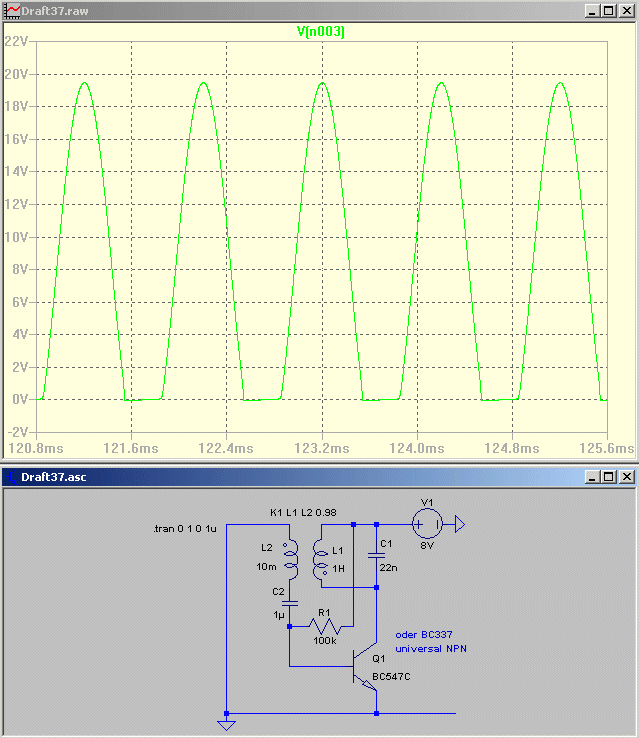The width and height of the screenshot is (639, 738).
Task: Click the bottom-left ground symbol
Action: point(226,725)
